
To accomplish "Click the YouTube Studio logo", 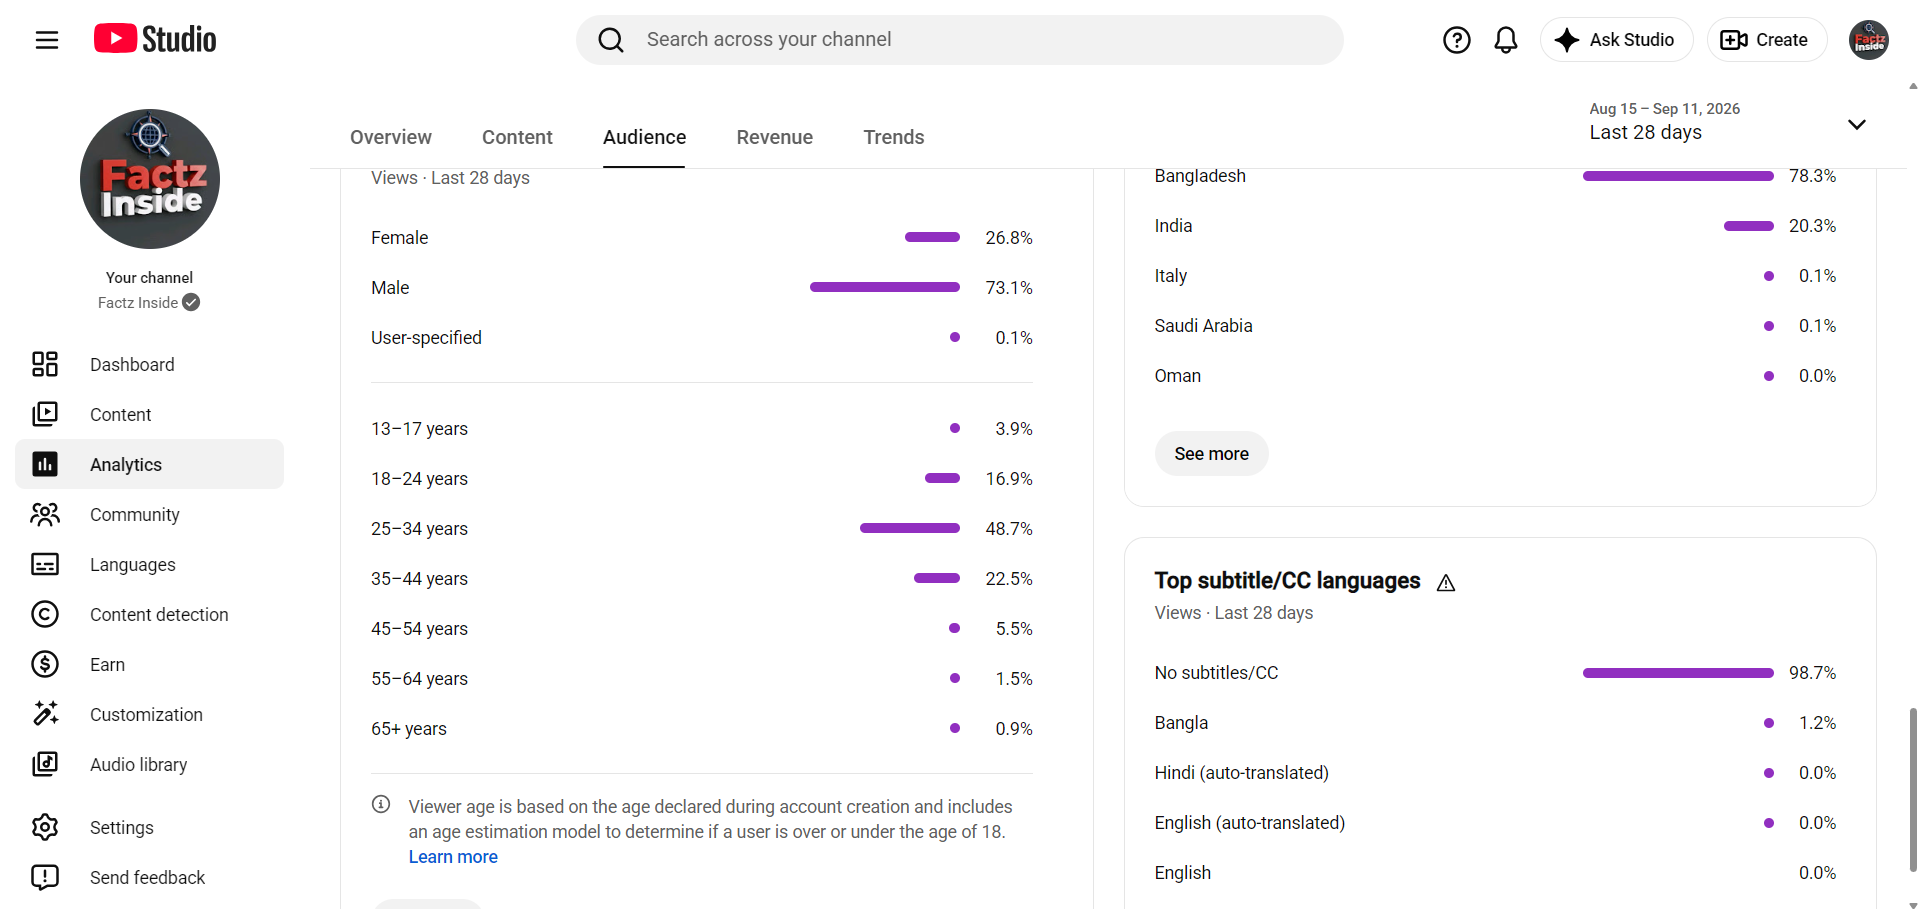I will 155,39.
